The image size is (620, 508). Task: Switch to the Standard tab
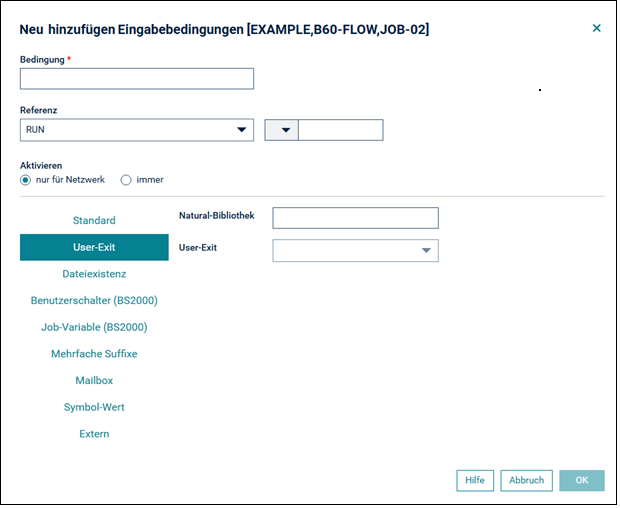pos(94,220)
